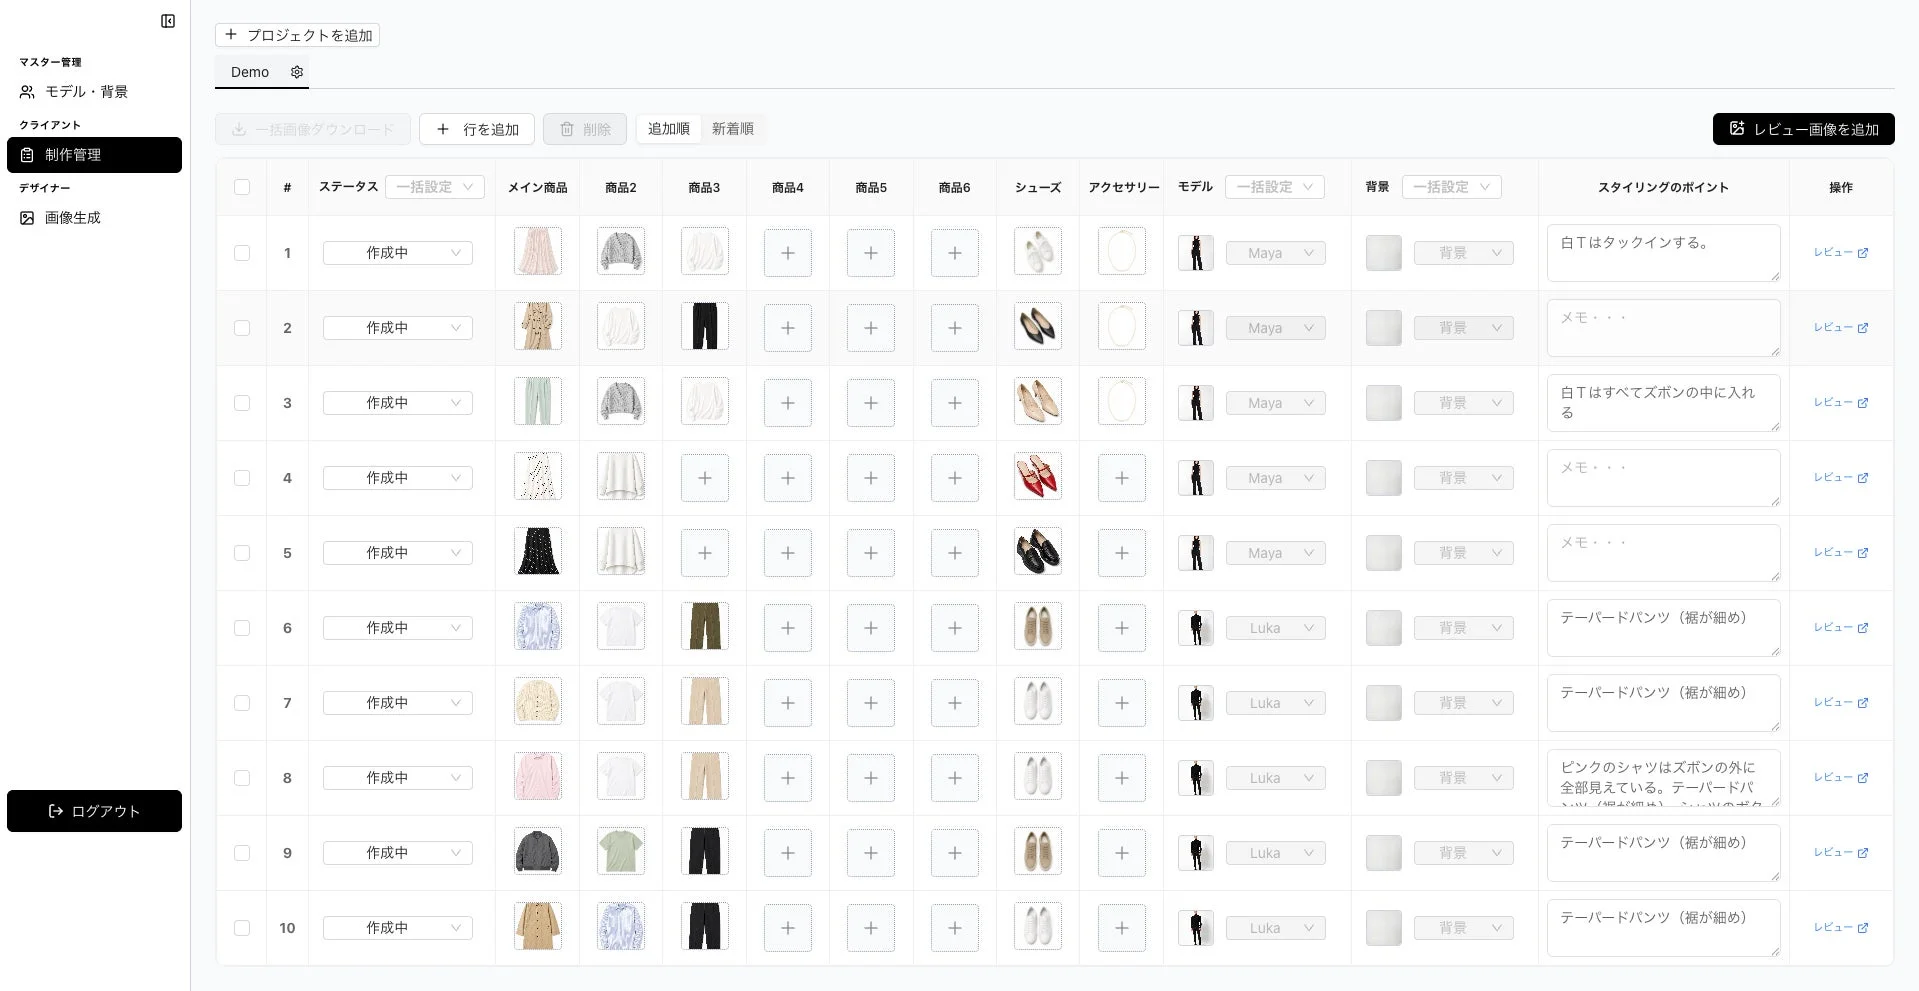Screen dimensions: 1919x991
Task: Open Demo project settings gear
Action: coord(297,72)
